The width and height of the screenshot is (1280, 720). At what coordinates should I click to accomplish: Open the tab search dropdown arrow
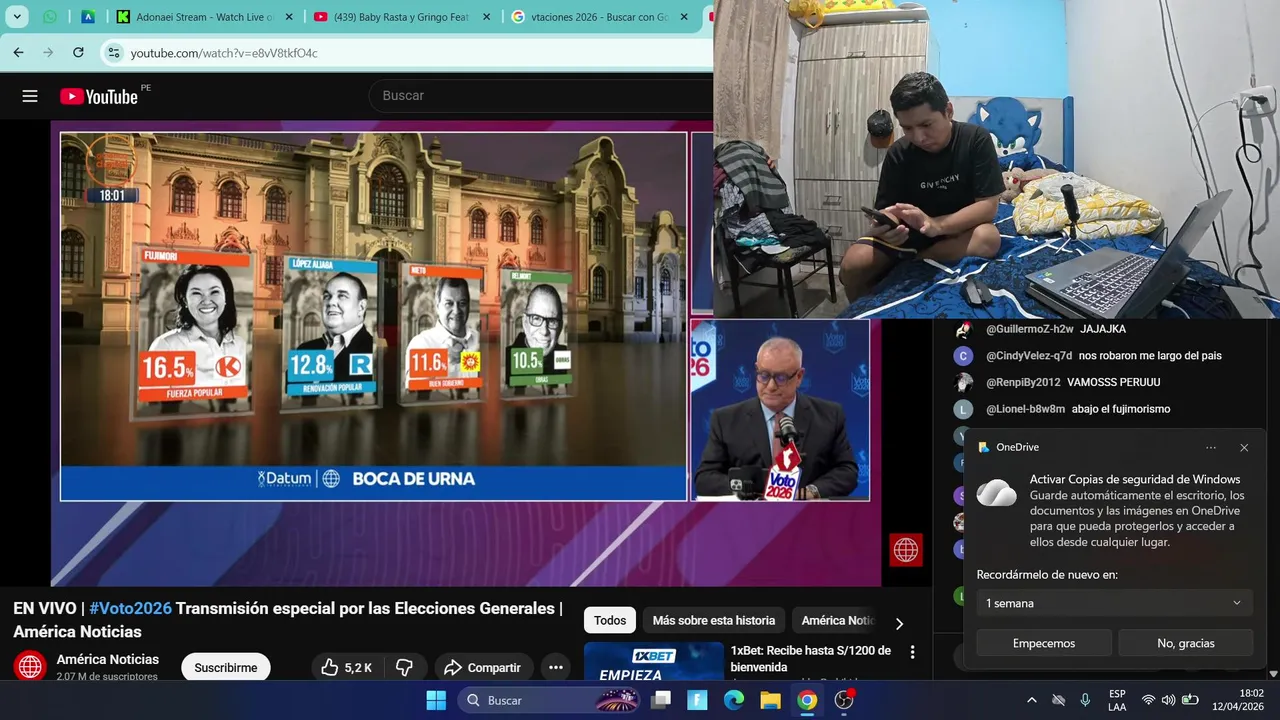coord(17,17)
